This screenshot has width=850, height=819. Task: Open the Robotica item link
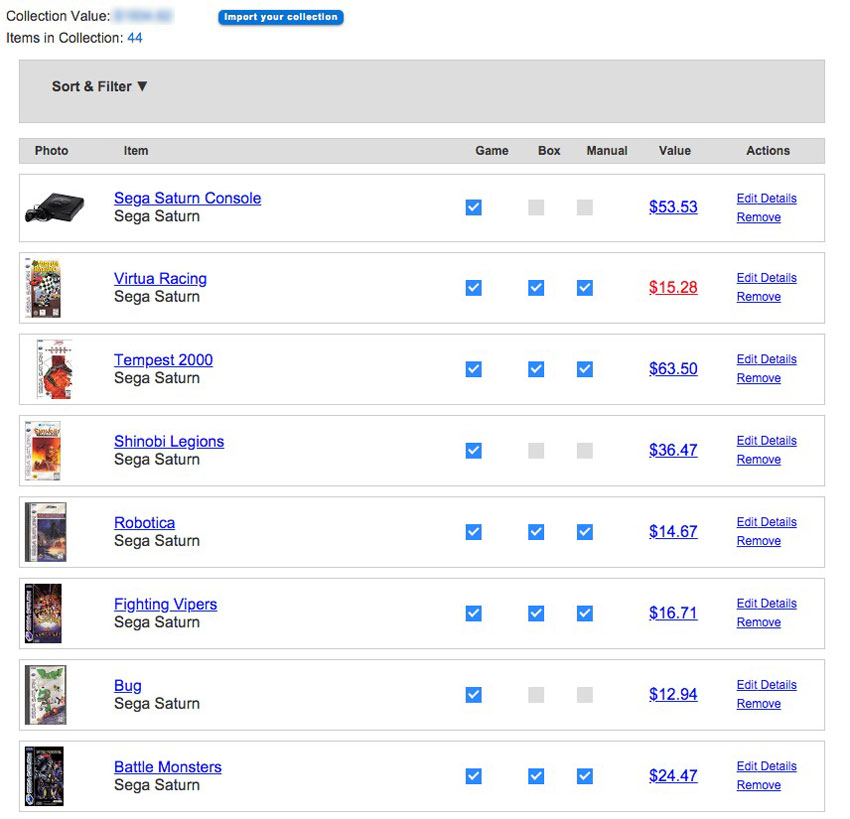tap(144, 523)
